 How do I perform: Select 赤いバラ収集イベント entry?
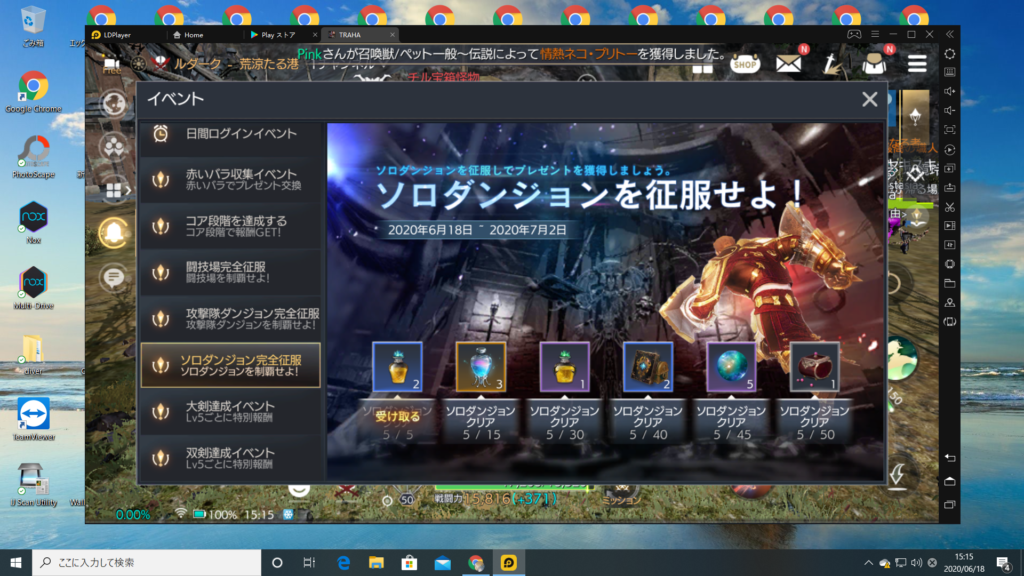(231, 180)
